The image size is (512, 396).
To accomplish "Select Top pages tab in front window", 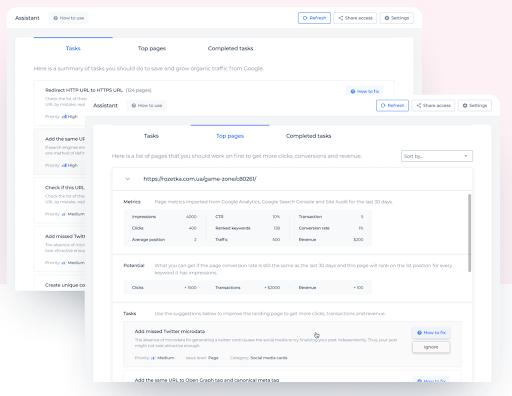I will [230, 136].
